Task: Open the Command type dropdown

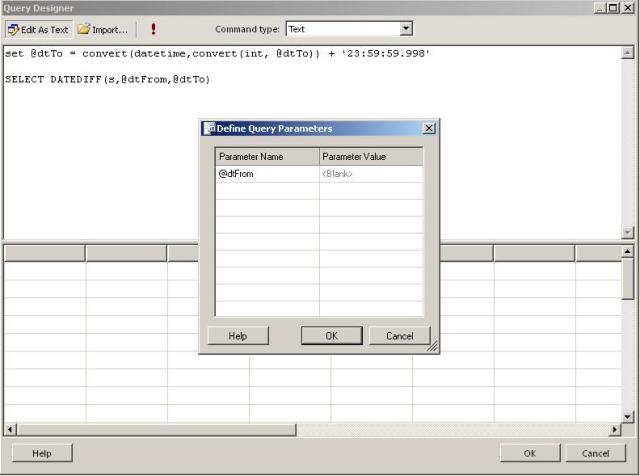Action: pos(406,29)
